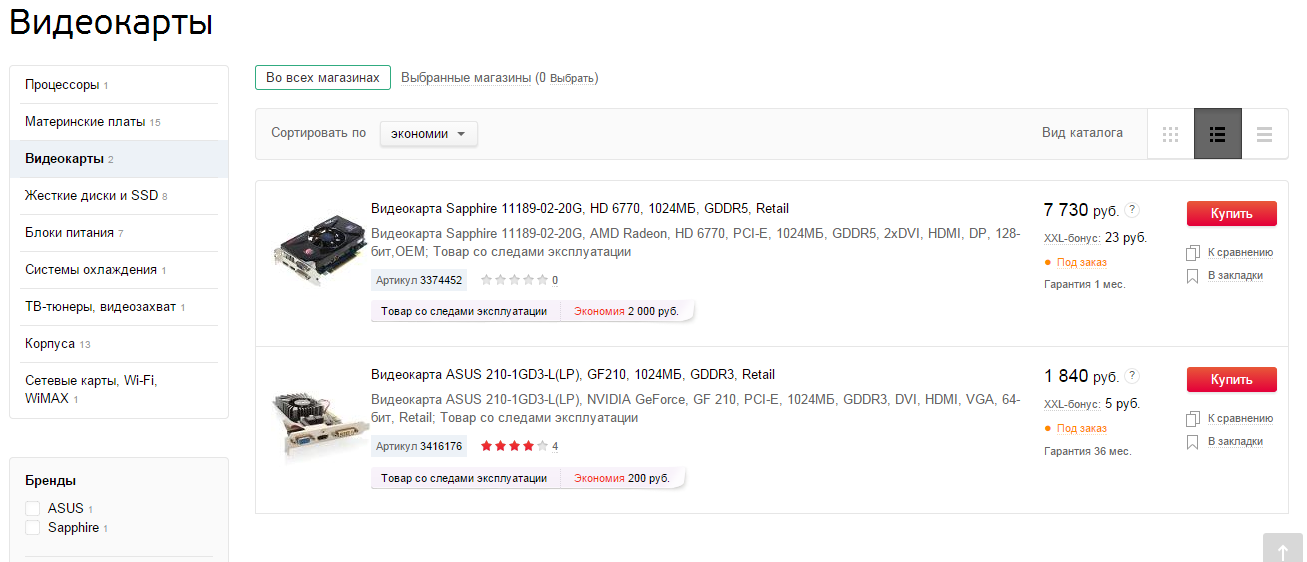Image resolution: width=1307 pixels, height=562 pixels.
Task: Open Sapphire 11189-02-20G product title link
Action: (580, 209)
